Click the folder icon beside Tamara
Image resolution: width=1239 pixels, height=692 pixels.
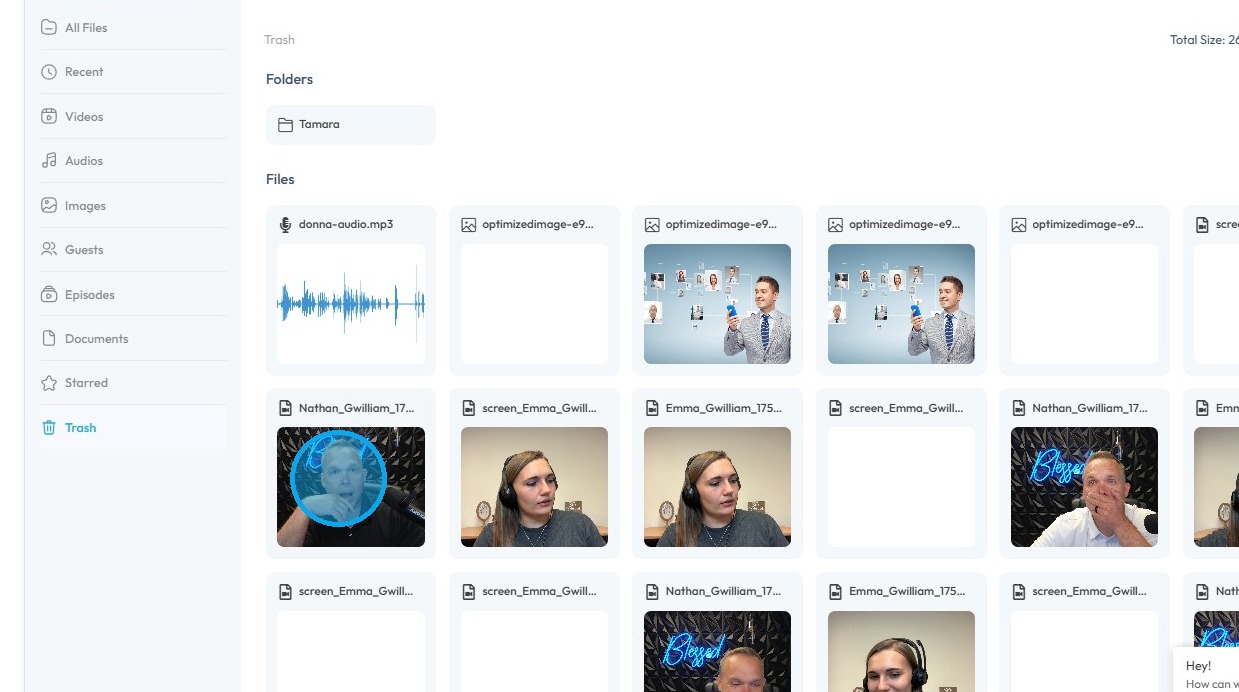click(x=285, y=125)
